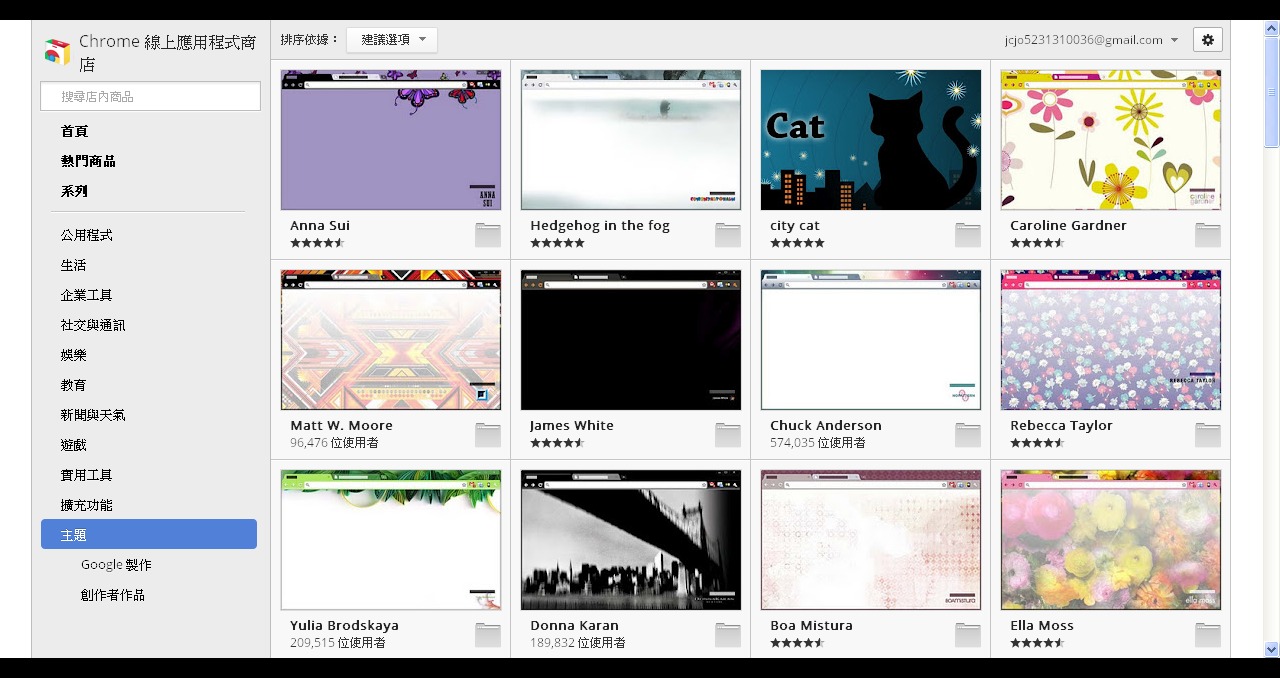Viewport: 1280px width, 678px height.
Task: Click the Donna Karan title text
Action: [x=574, y=626]
